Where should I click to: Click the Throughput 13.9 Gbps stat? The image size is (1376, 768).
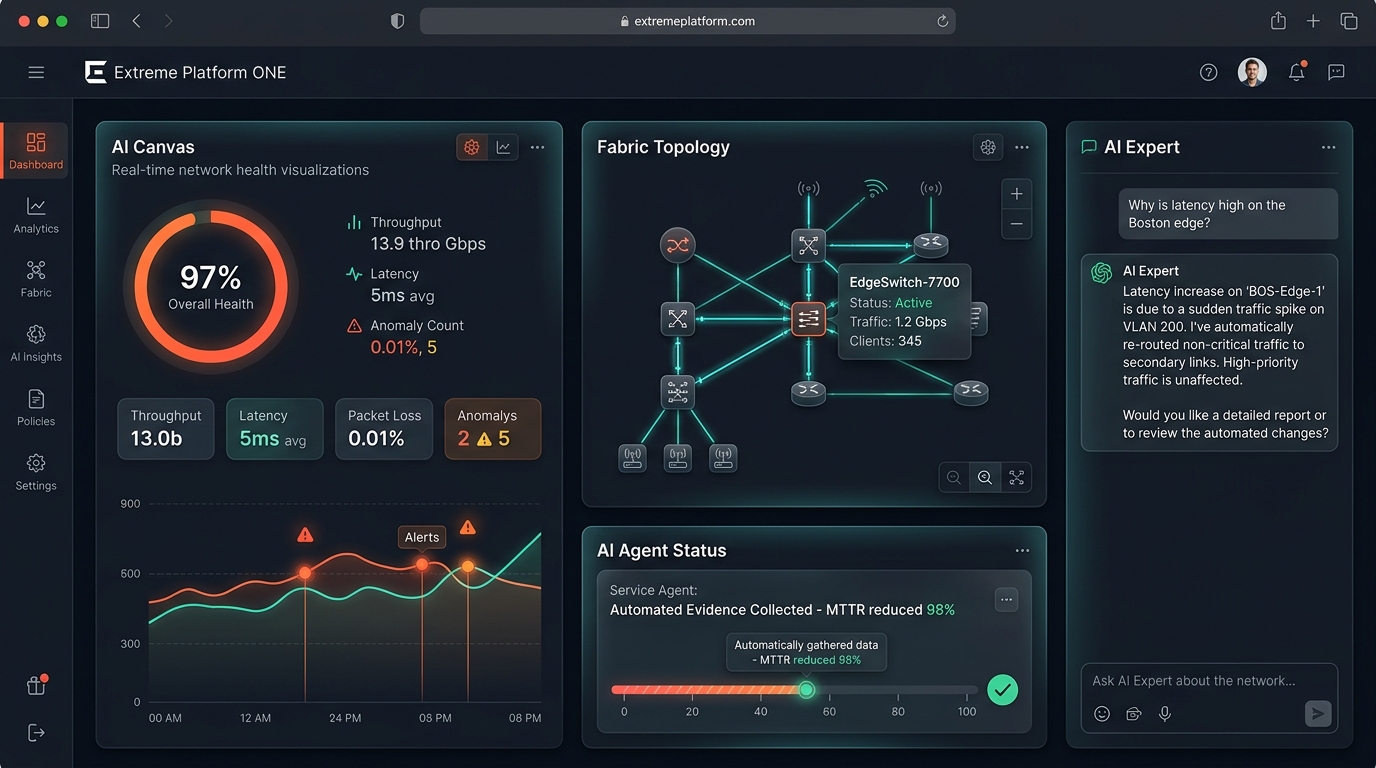pos(428,244)
